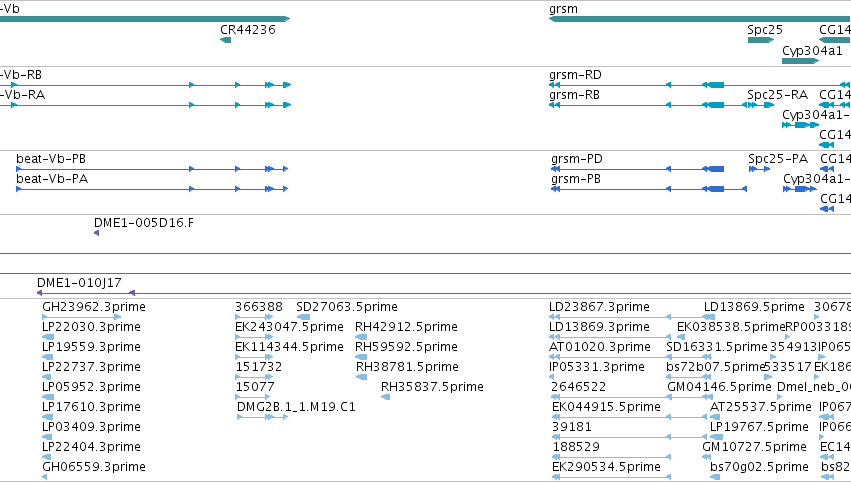
Task: Select the beat-Vb-PA protein feature
Action: point(152,189)
